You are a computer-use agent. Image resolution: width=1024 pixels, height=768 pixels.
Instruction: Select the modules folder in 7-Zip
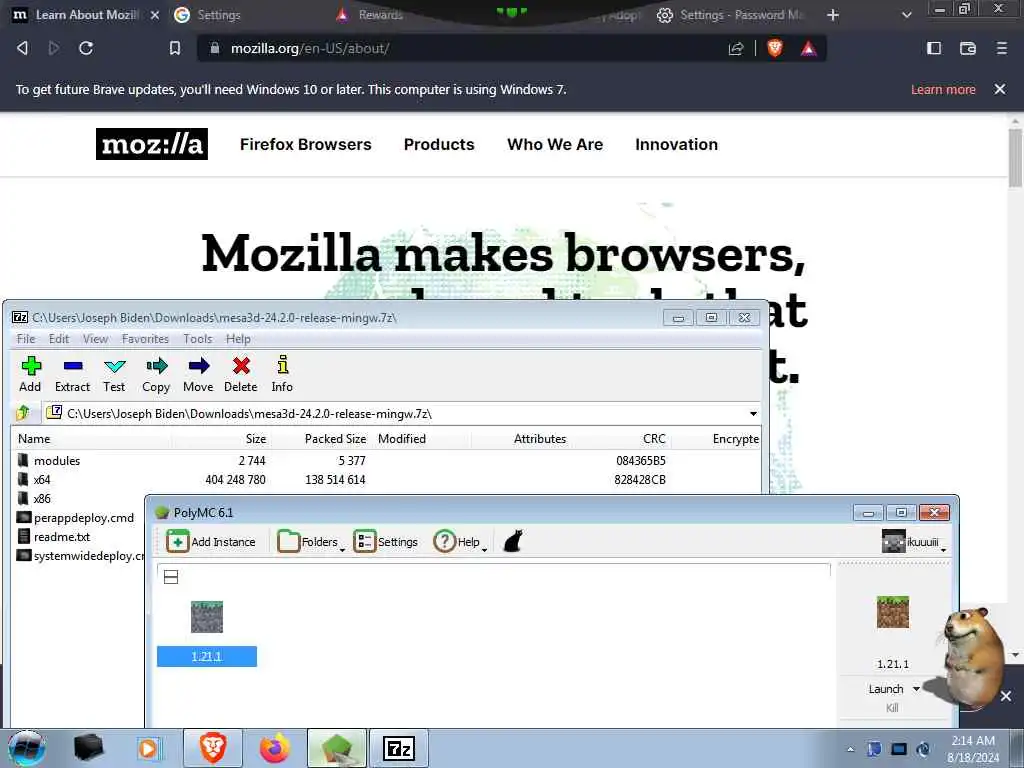pos(57,460)
